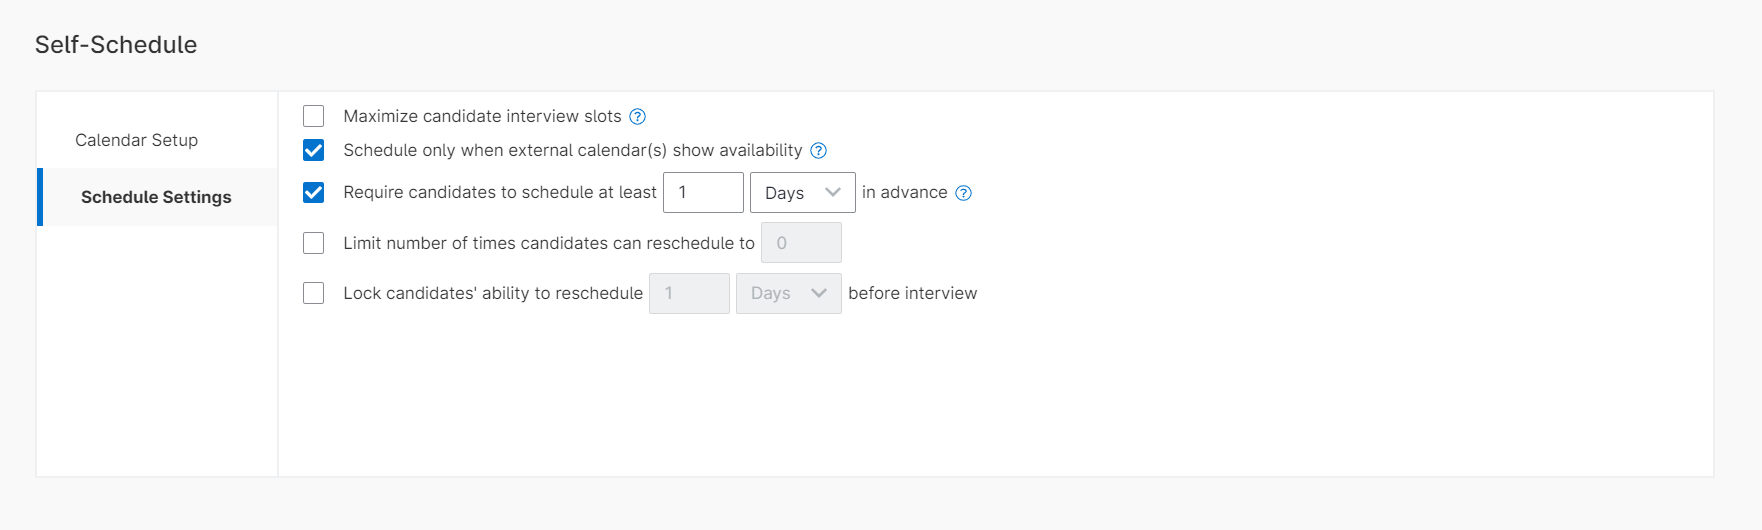Open the Days dropdown before 'before interview'

click(788, 294)
